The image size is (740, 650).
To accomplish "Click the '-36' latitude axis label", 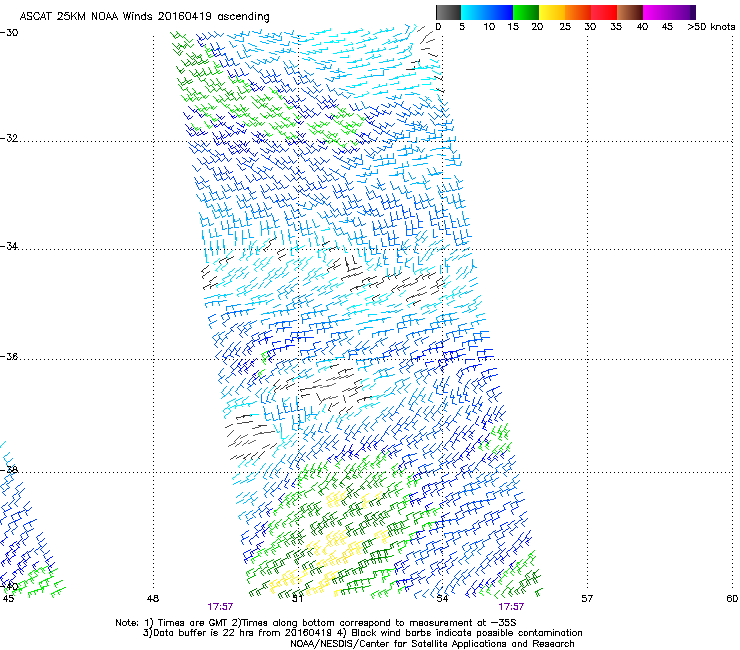I will tap(9, 356).
